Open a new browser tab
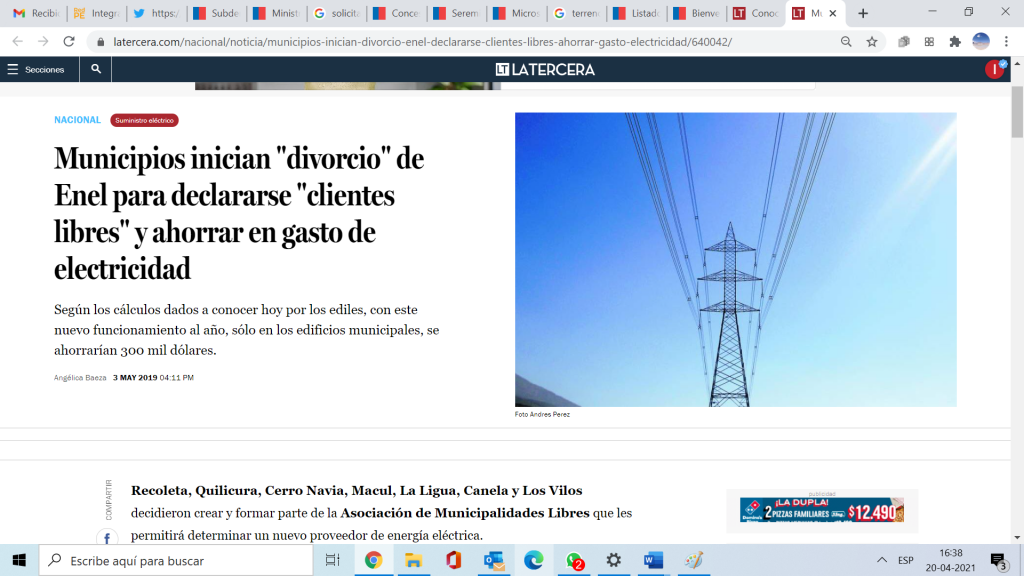 pos(863,13)
